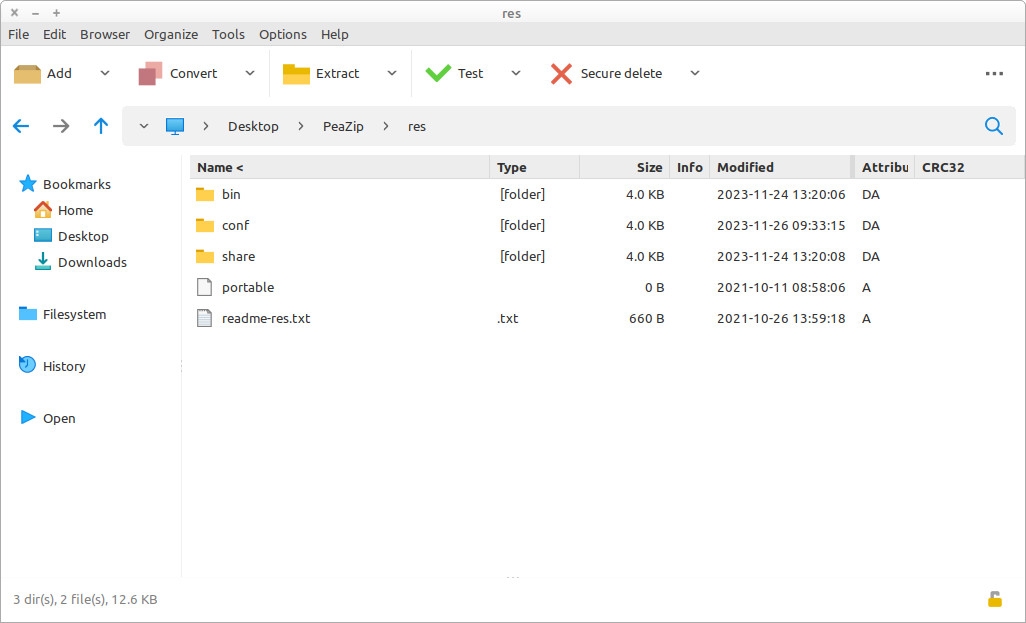This screenshot has height=623, width=1026.
Task: Click the computer root icon in breadcrumb
Action: pyautogui.click(x=175, y=126)
